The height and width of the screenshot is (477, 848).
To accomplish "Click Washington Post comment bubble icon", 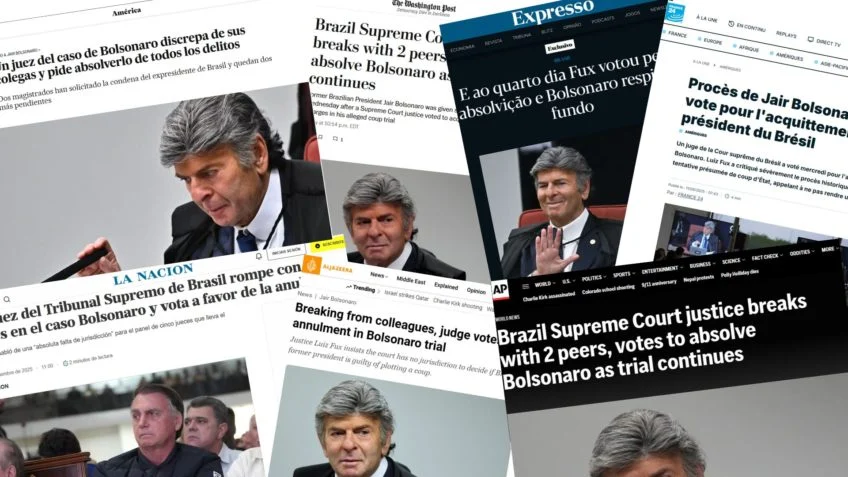I will [x=336, y=139].
